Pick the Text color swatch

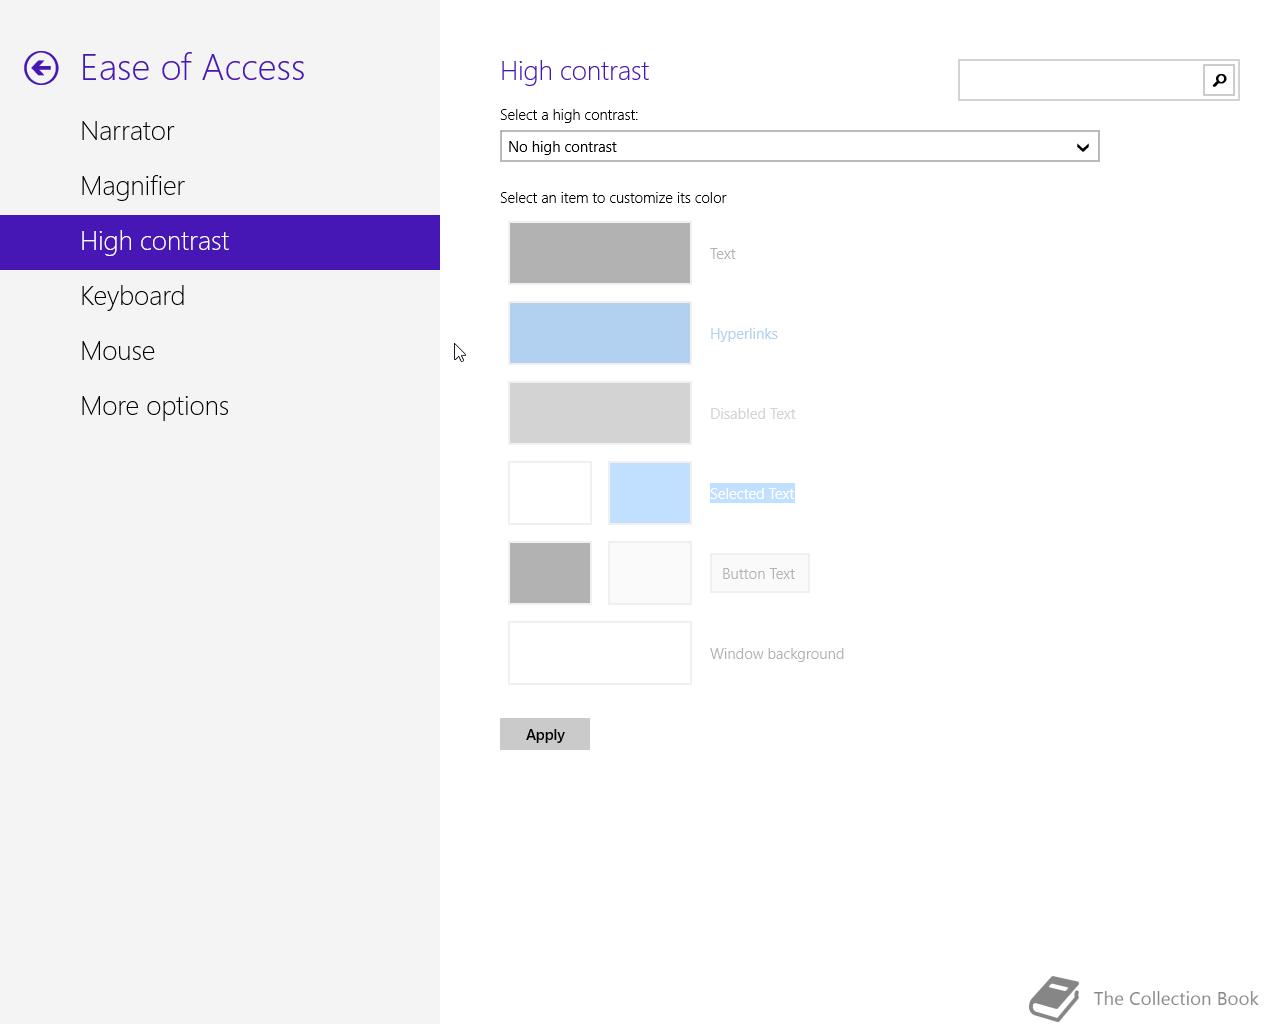tap(600, 253)
